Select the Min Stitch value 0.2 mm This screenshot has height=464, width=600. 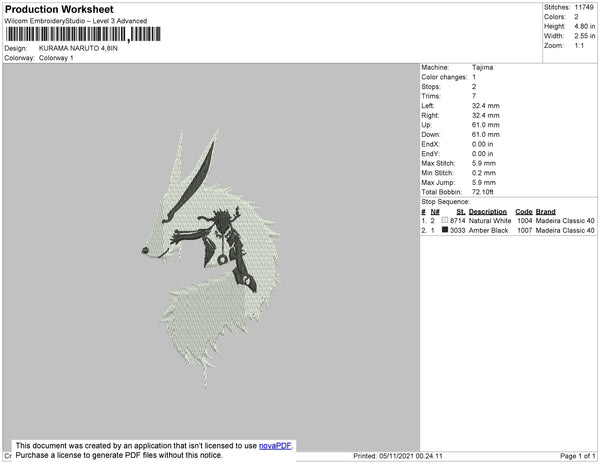(x=484, y=173)
